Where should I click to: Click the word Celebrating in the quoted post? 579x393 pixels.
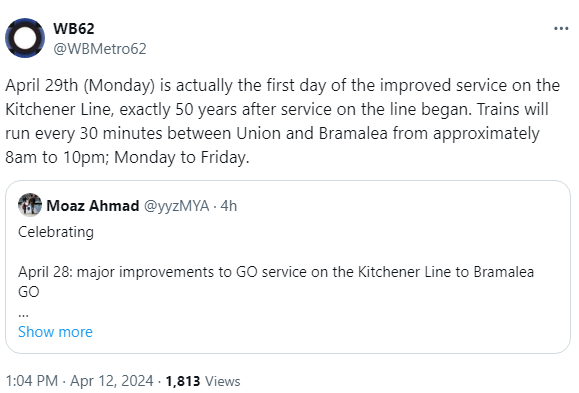[56, 232]
